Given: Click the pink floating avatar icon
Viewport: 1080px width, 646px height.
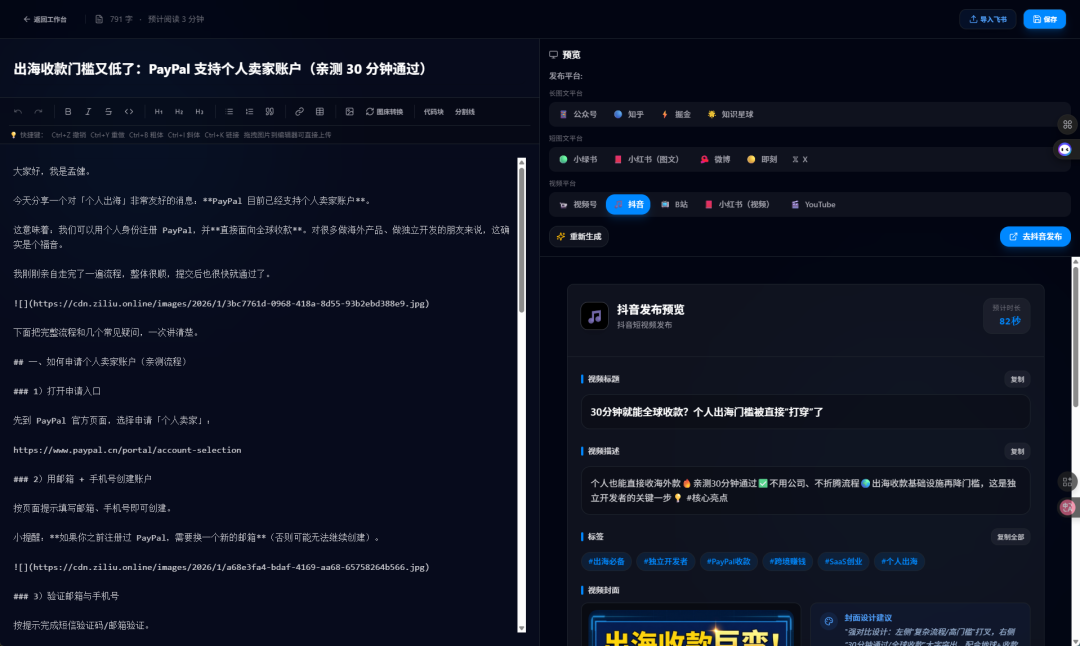Looking at the screenshot, I should 1067,508.
